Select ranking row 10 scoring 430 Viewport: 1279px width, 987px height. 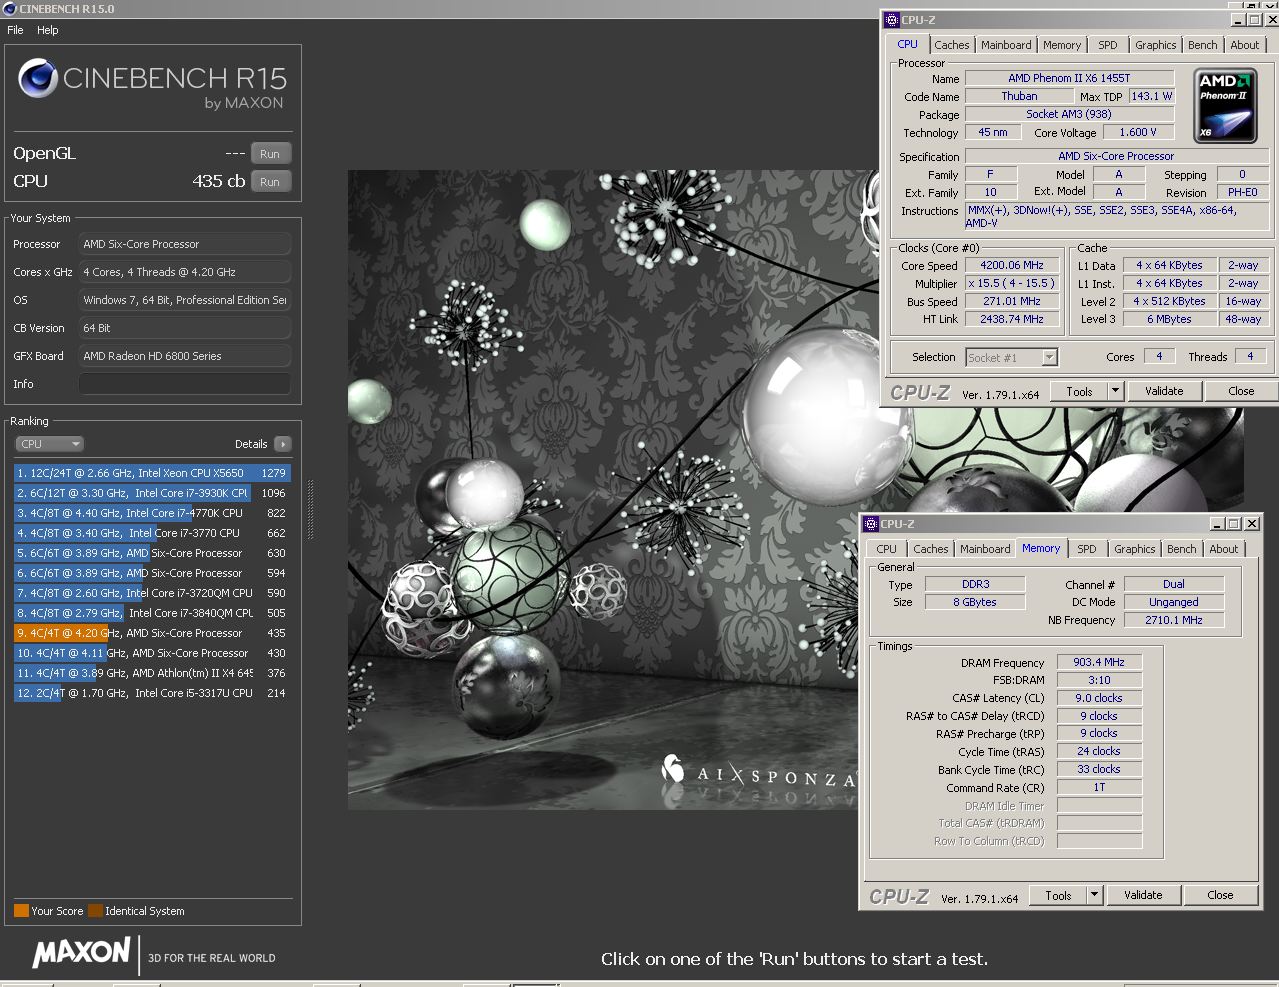[x=151, y=653]
